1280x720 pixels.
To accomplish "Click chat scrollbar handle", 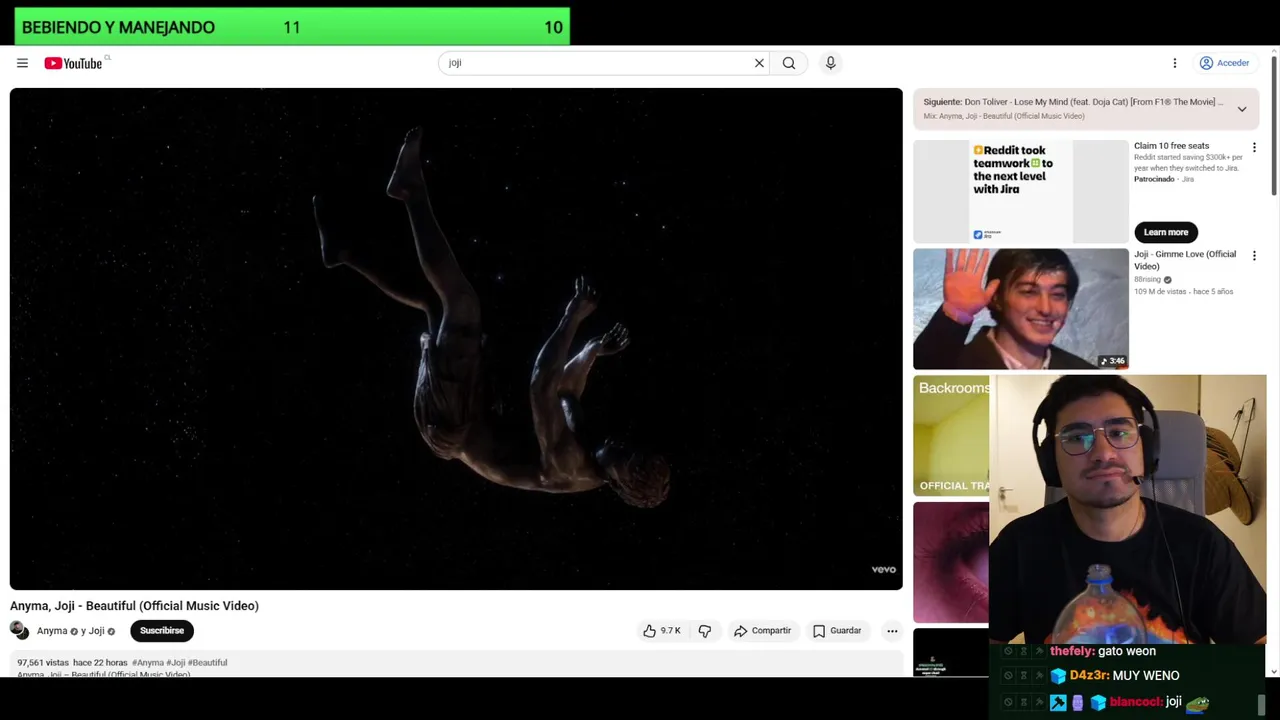I will tap(1261, 706).
